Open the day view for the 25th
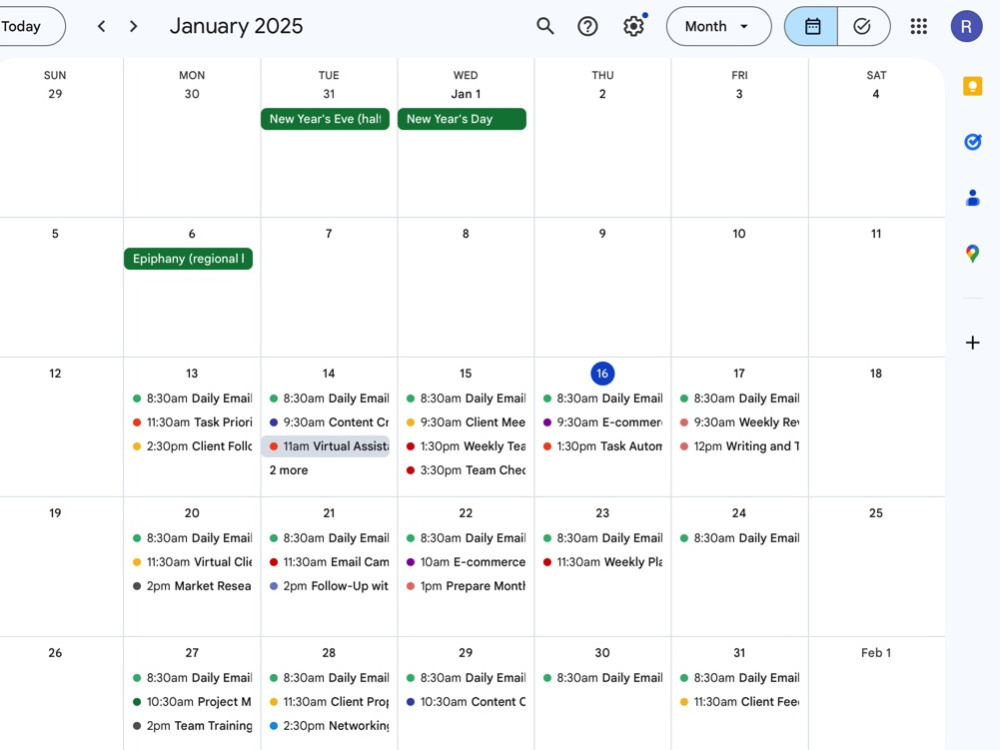 (x=876, y=513)
